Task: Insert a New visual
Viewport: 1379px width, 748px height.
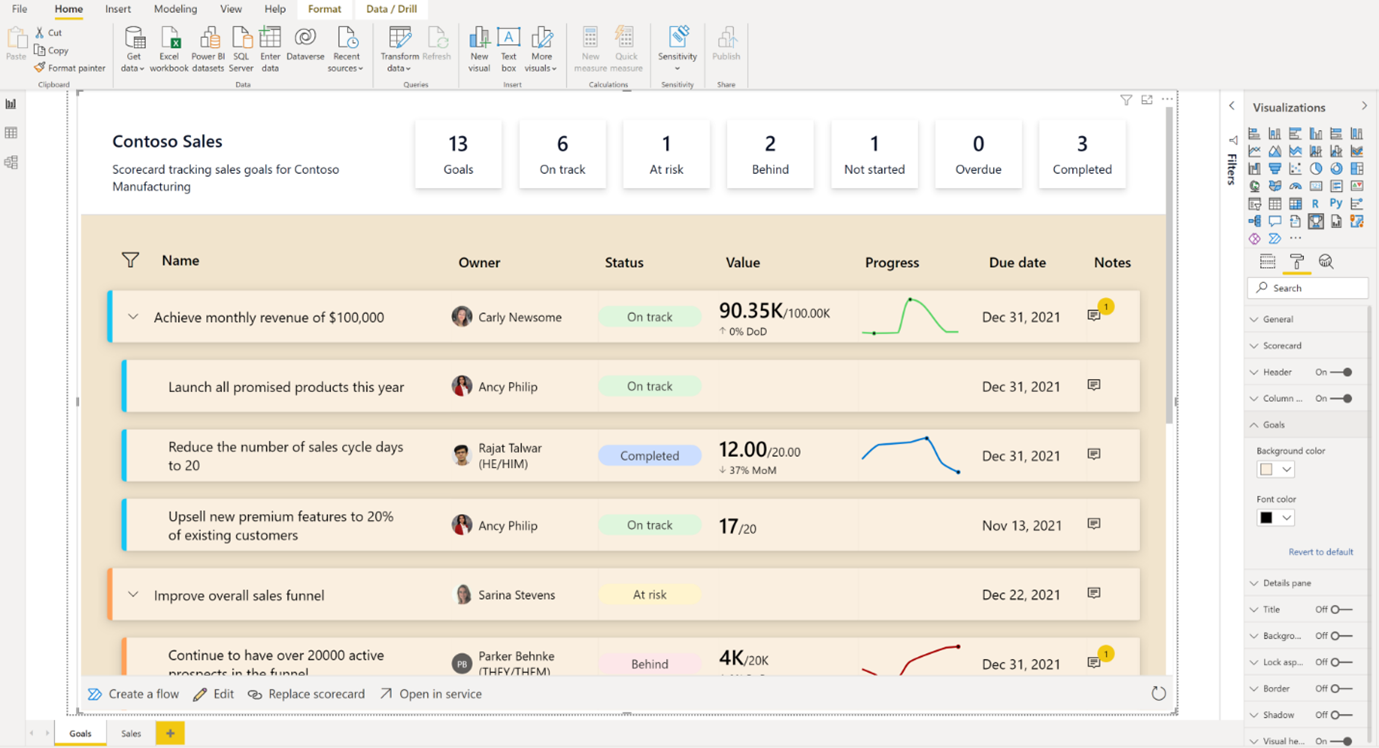Action: [x=479, y=49]
